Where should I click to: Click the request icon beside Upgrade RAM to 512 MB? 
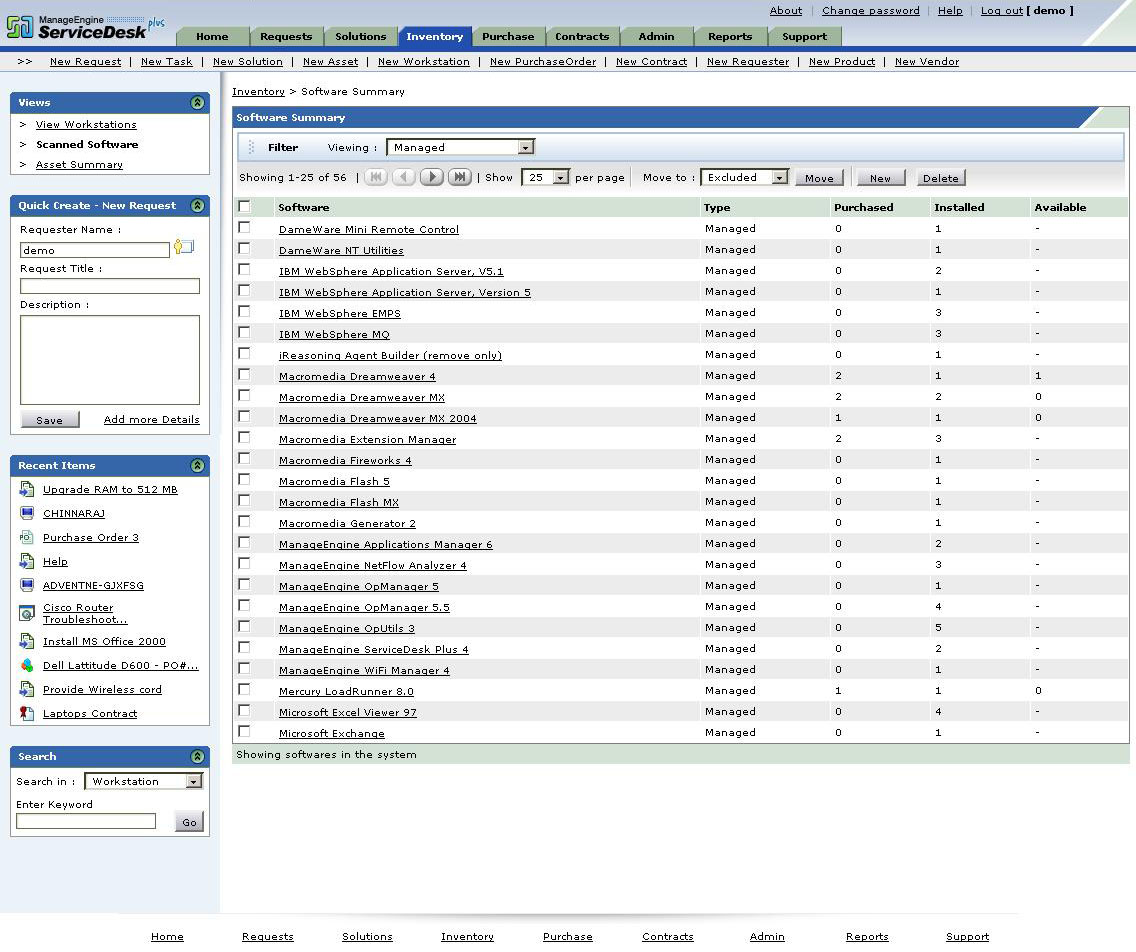pos(26,490)
